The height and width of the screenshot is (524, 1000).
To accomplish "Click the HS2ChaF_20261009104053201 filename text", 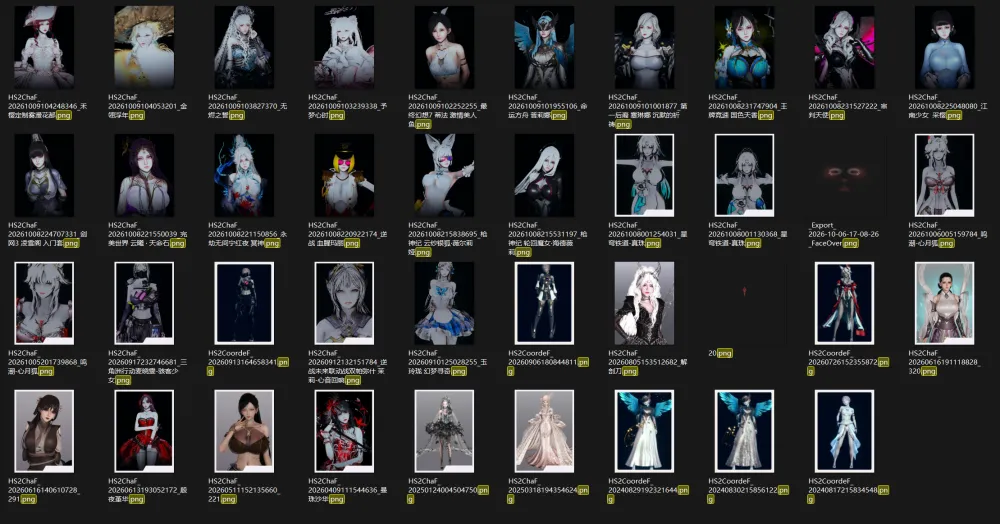I will point(147,106).
